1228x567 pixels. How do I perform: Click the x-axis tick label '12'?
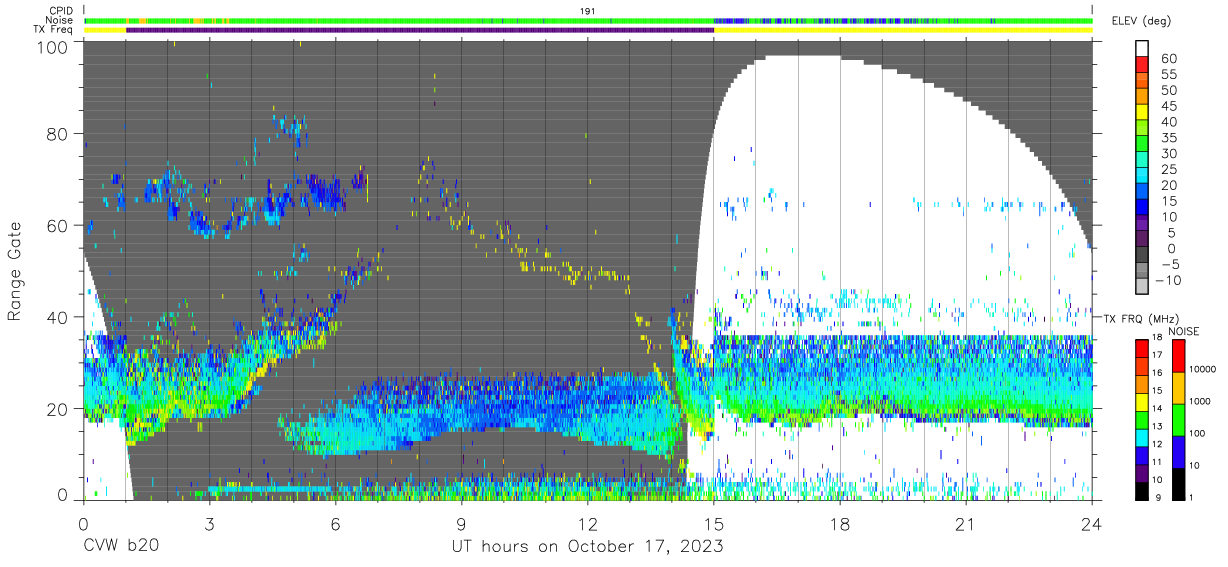[x=588, y=524]
